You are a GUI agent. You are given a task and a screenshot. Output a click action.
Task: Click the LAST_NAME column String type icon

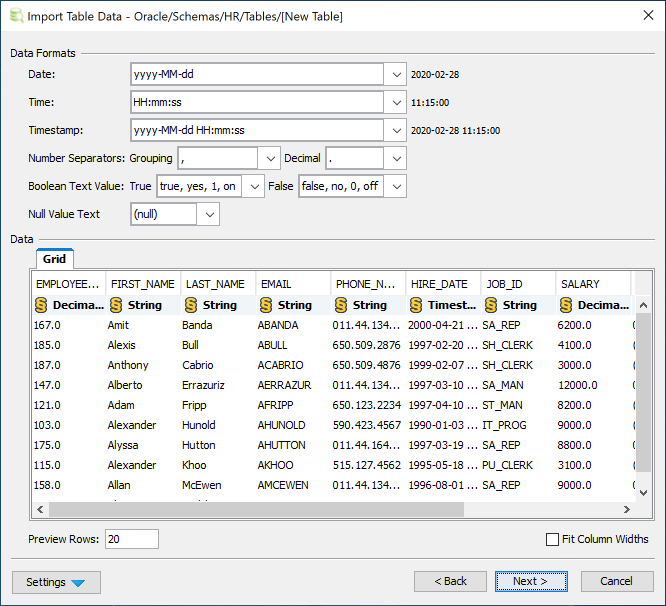(x=191, y=305)
